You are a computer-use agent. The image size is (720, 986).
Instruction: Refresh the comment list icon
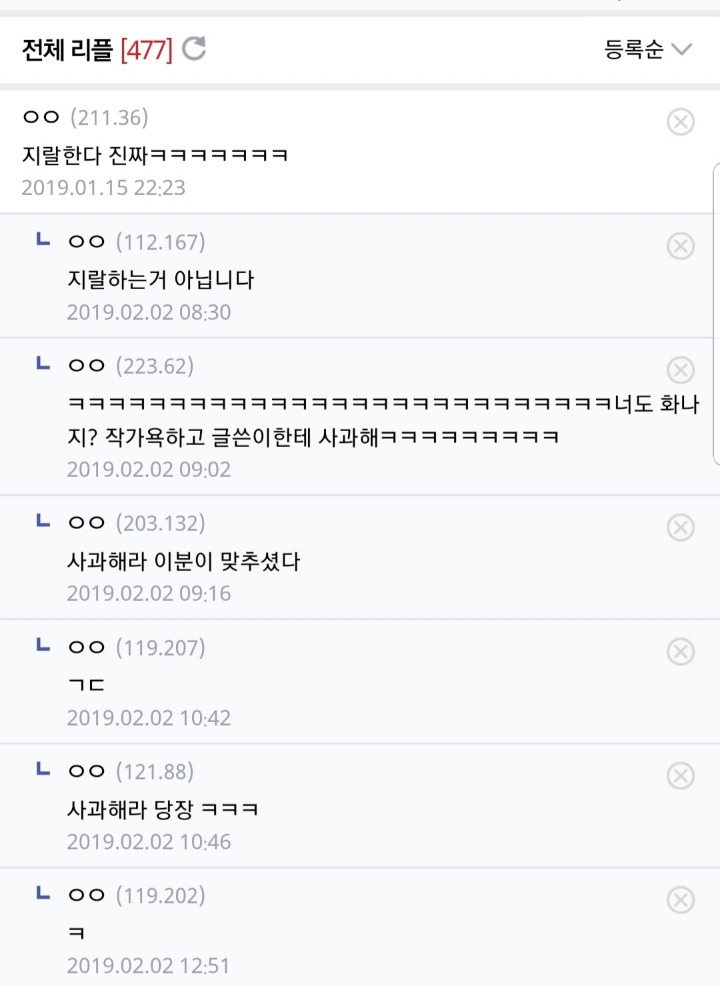point(194,48)
